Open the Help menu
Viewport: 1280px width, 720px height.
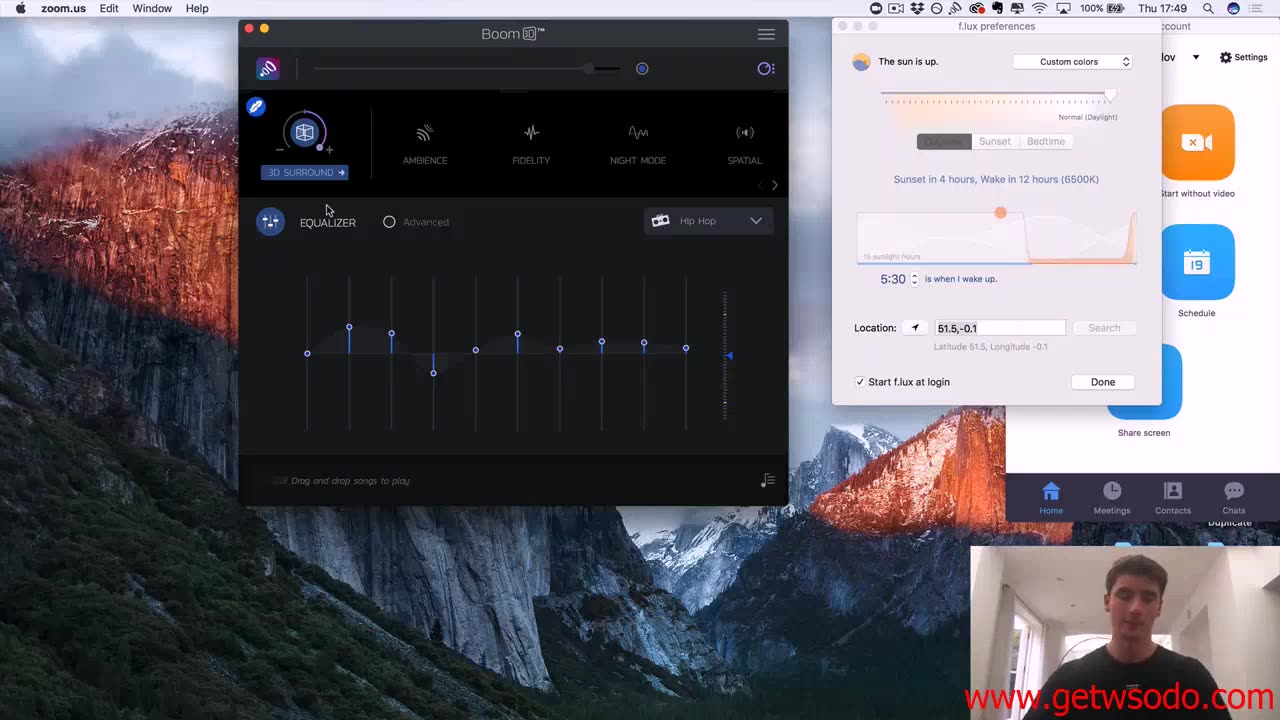click(x=197, y=8)
